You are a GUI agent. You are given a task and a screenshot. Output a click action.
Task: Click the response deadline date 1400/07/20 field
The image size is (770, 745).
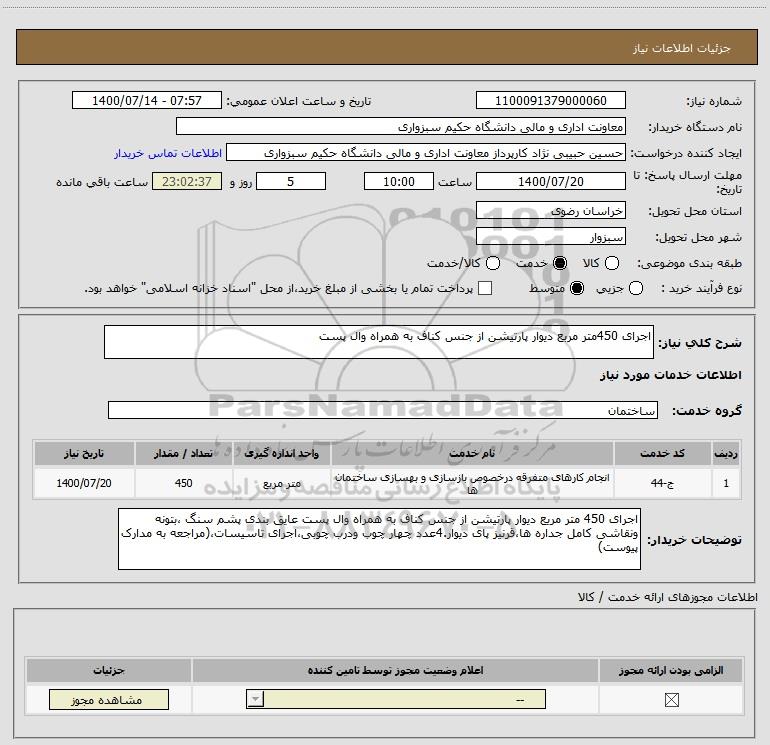(550, 181)
